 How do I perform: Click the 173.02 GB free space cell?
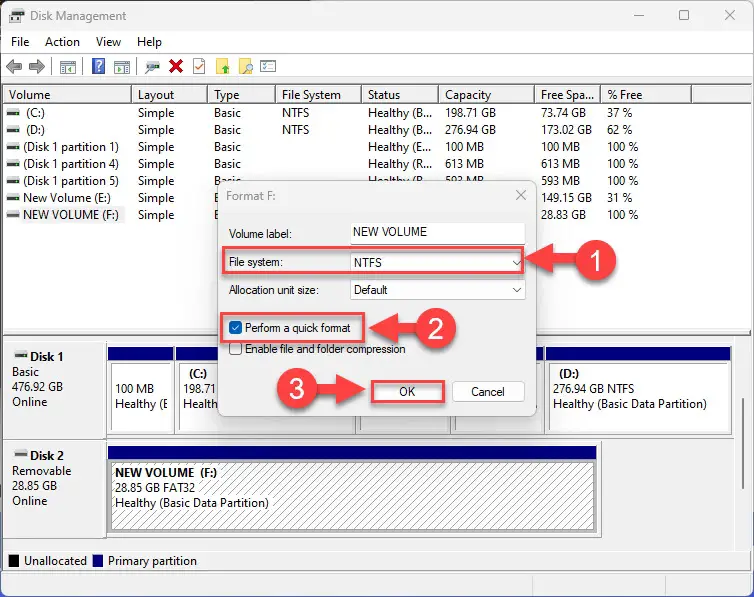pyautogui.click(x=566, y=130)
